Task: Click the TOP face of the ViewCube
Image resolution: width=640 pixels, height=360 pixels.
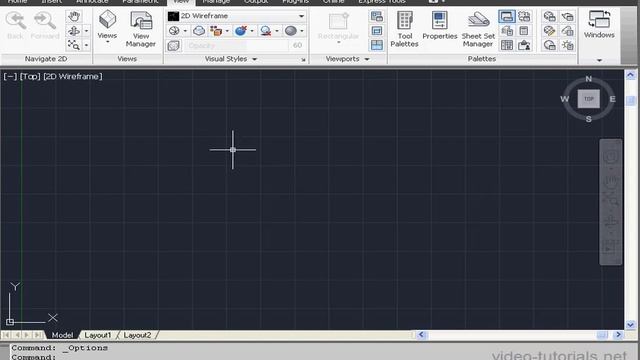Action: pos(589,99)
